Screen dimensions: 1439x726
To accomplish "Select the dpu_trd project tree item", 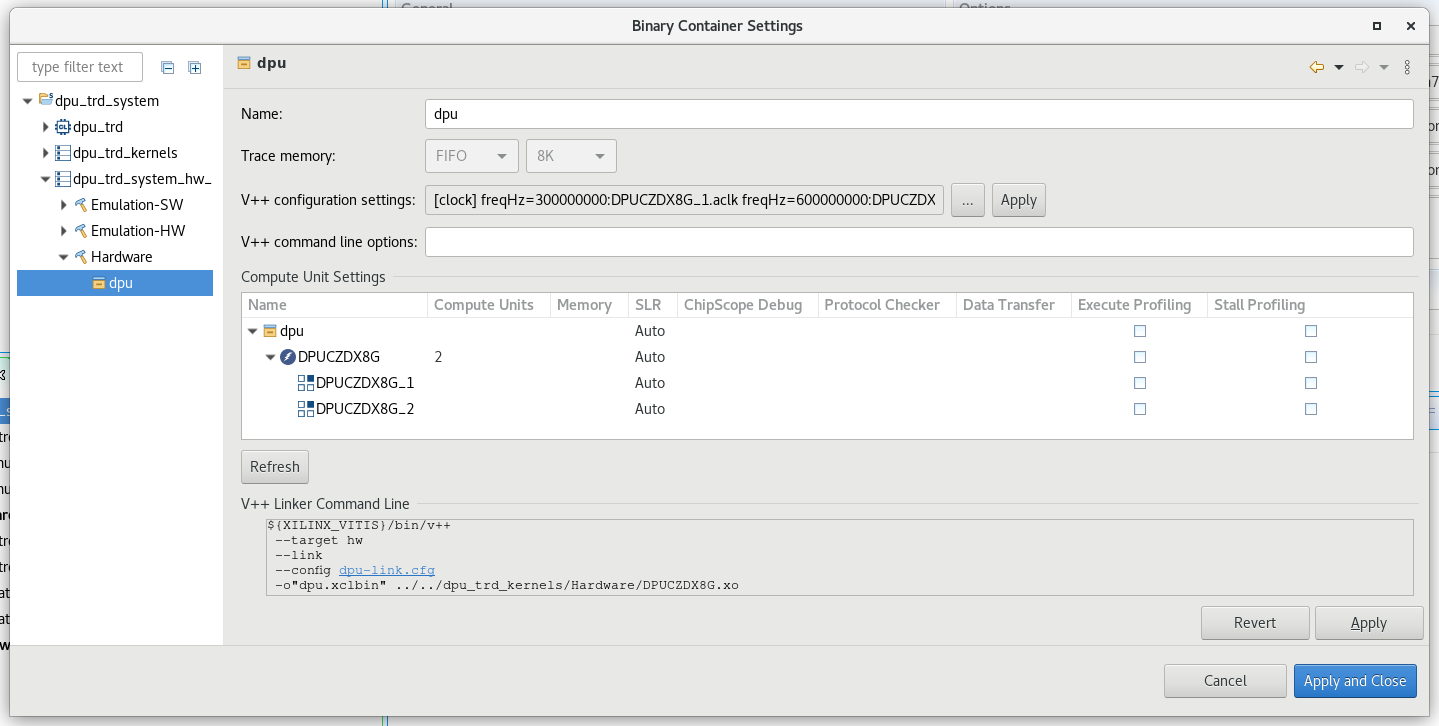I will click(x=97, y=127).
